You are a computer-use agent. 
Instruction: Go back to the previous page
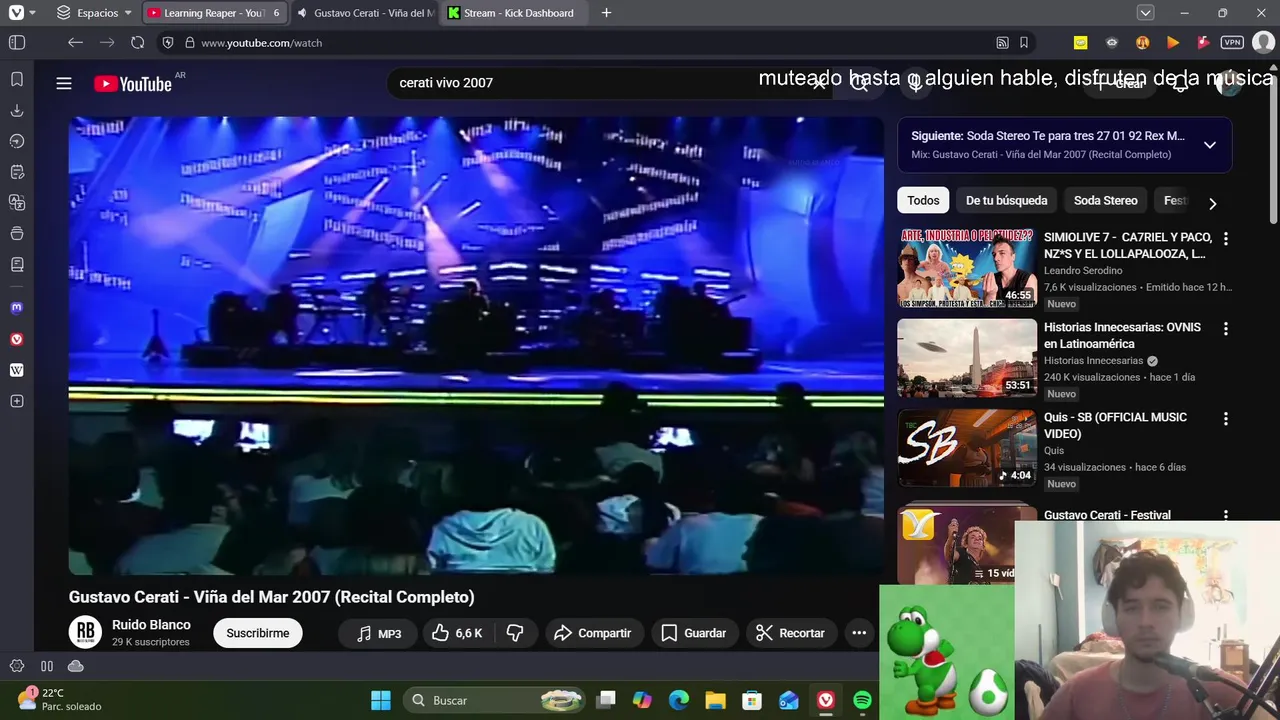(75, 43)
